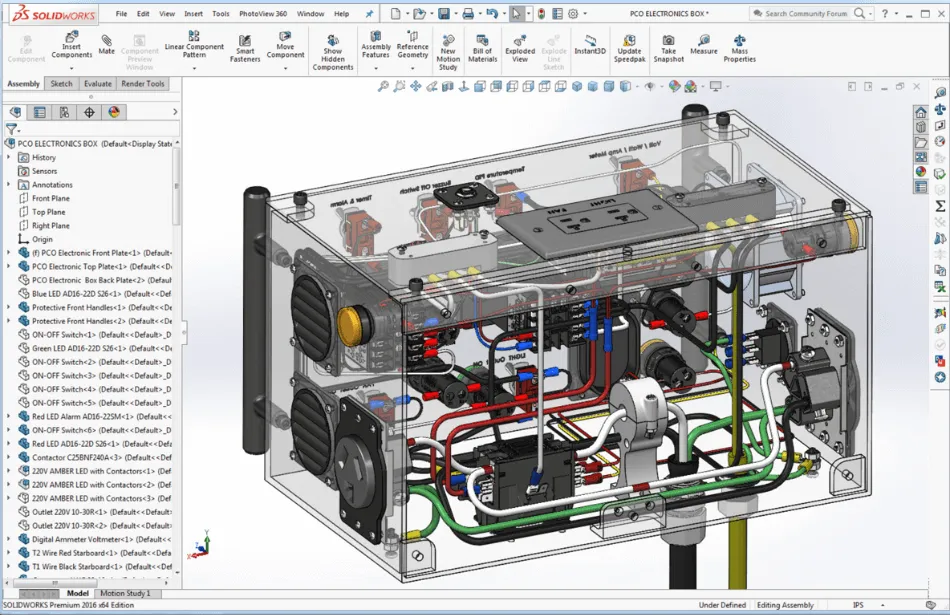This screenshot has width=950, height=615.
Task: Toggle Instant3D
Action: coord(590,44)
